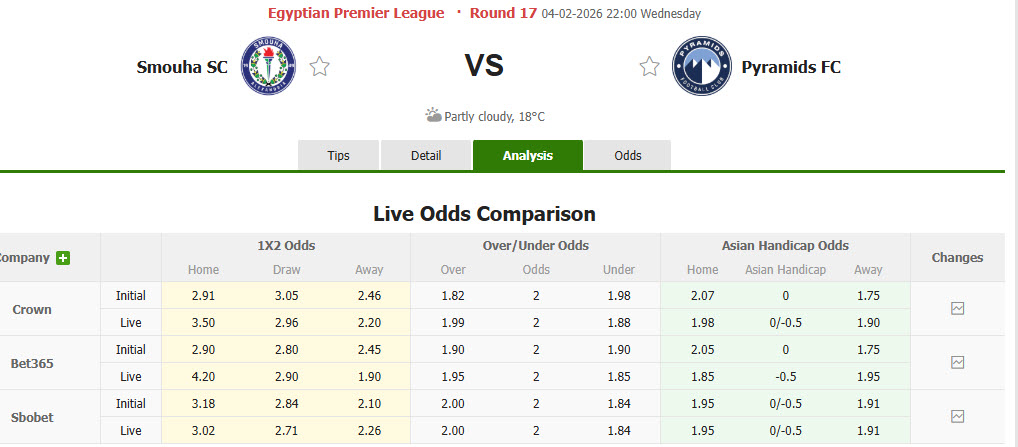Click the partly cloudy weather icon
This screenshot has height=447, width=1018.
click(x=433, y=116)
